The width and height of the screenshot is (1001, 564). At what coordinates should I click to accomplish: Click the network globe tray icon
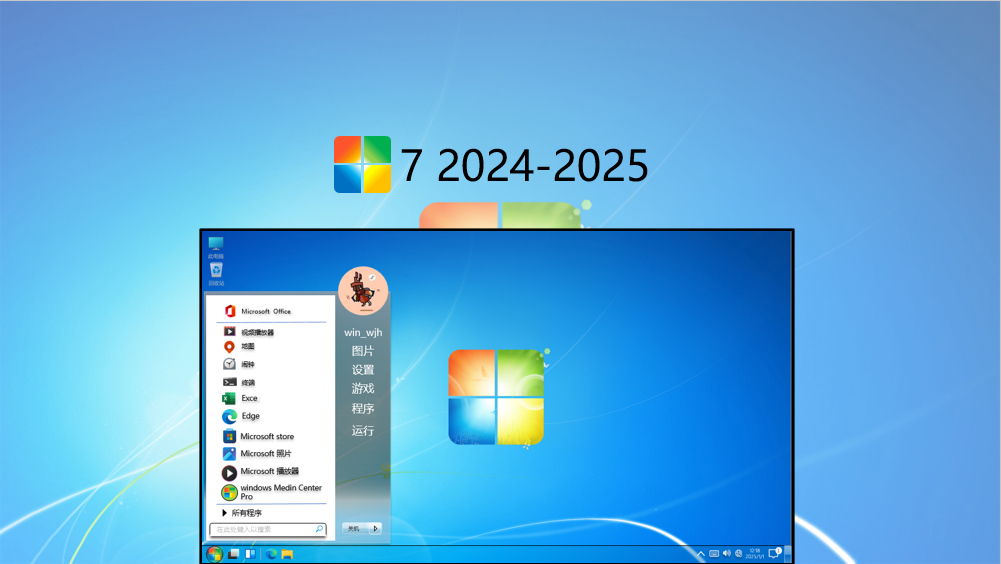pyautogui.click(x=739, y=553)
